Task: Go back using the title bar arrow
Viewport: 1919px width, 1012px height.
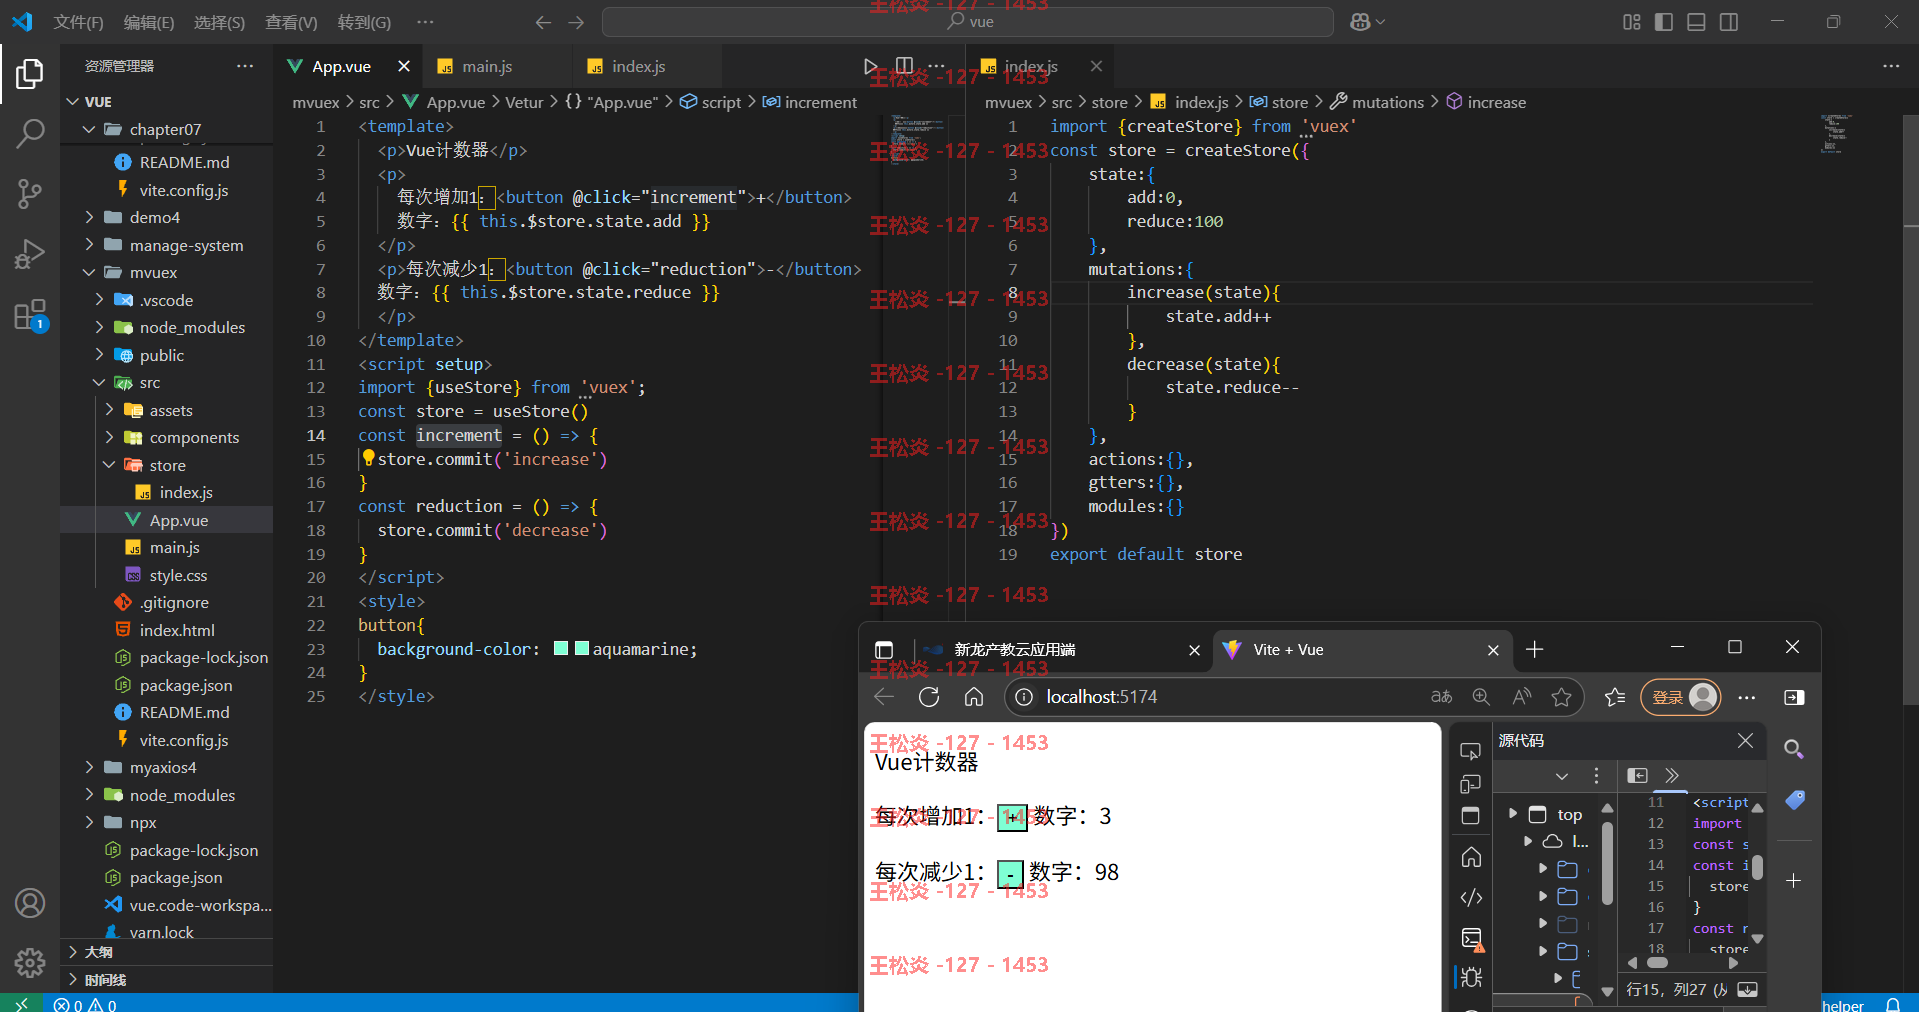Action: 543,22
